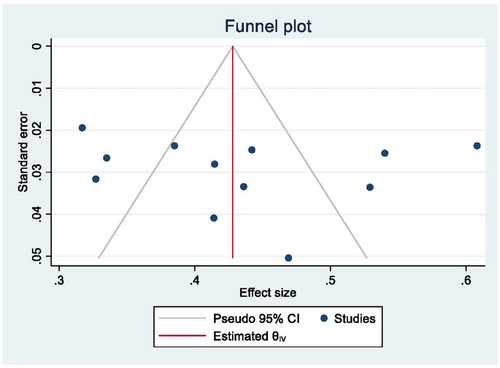This screenshot has height=368, width=500.
Task: Click the study dot just right of red line near .025
Action: tap(252, 150)
